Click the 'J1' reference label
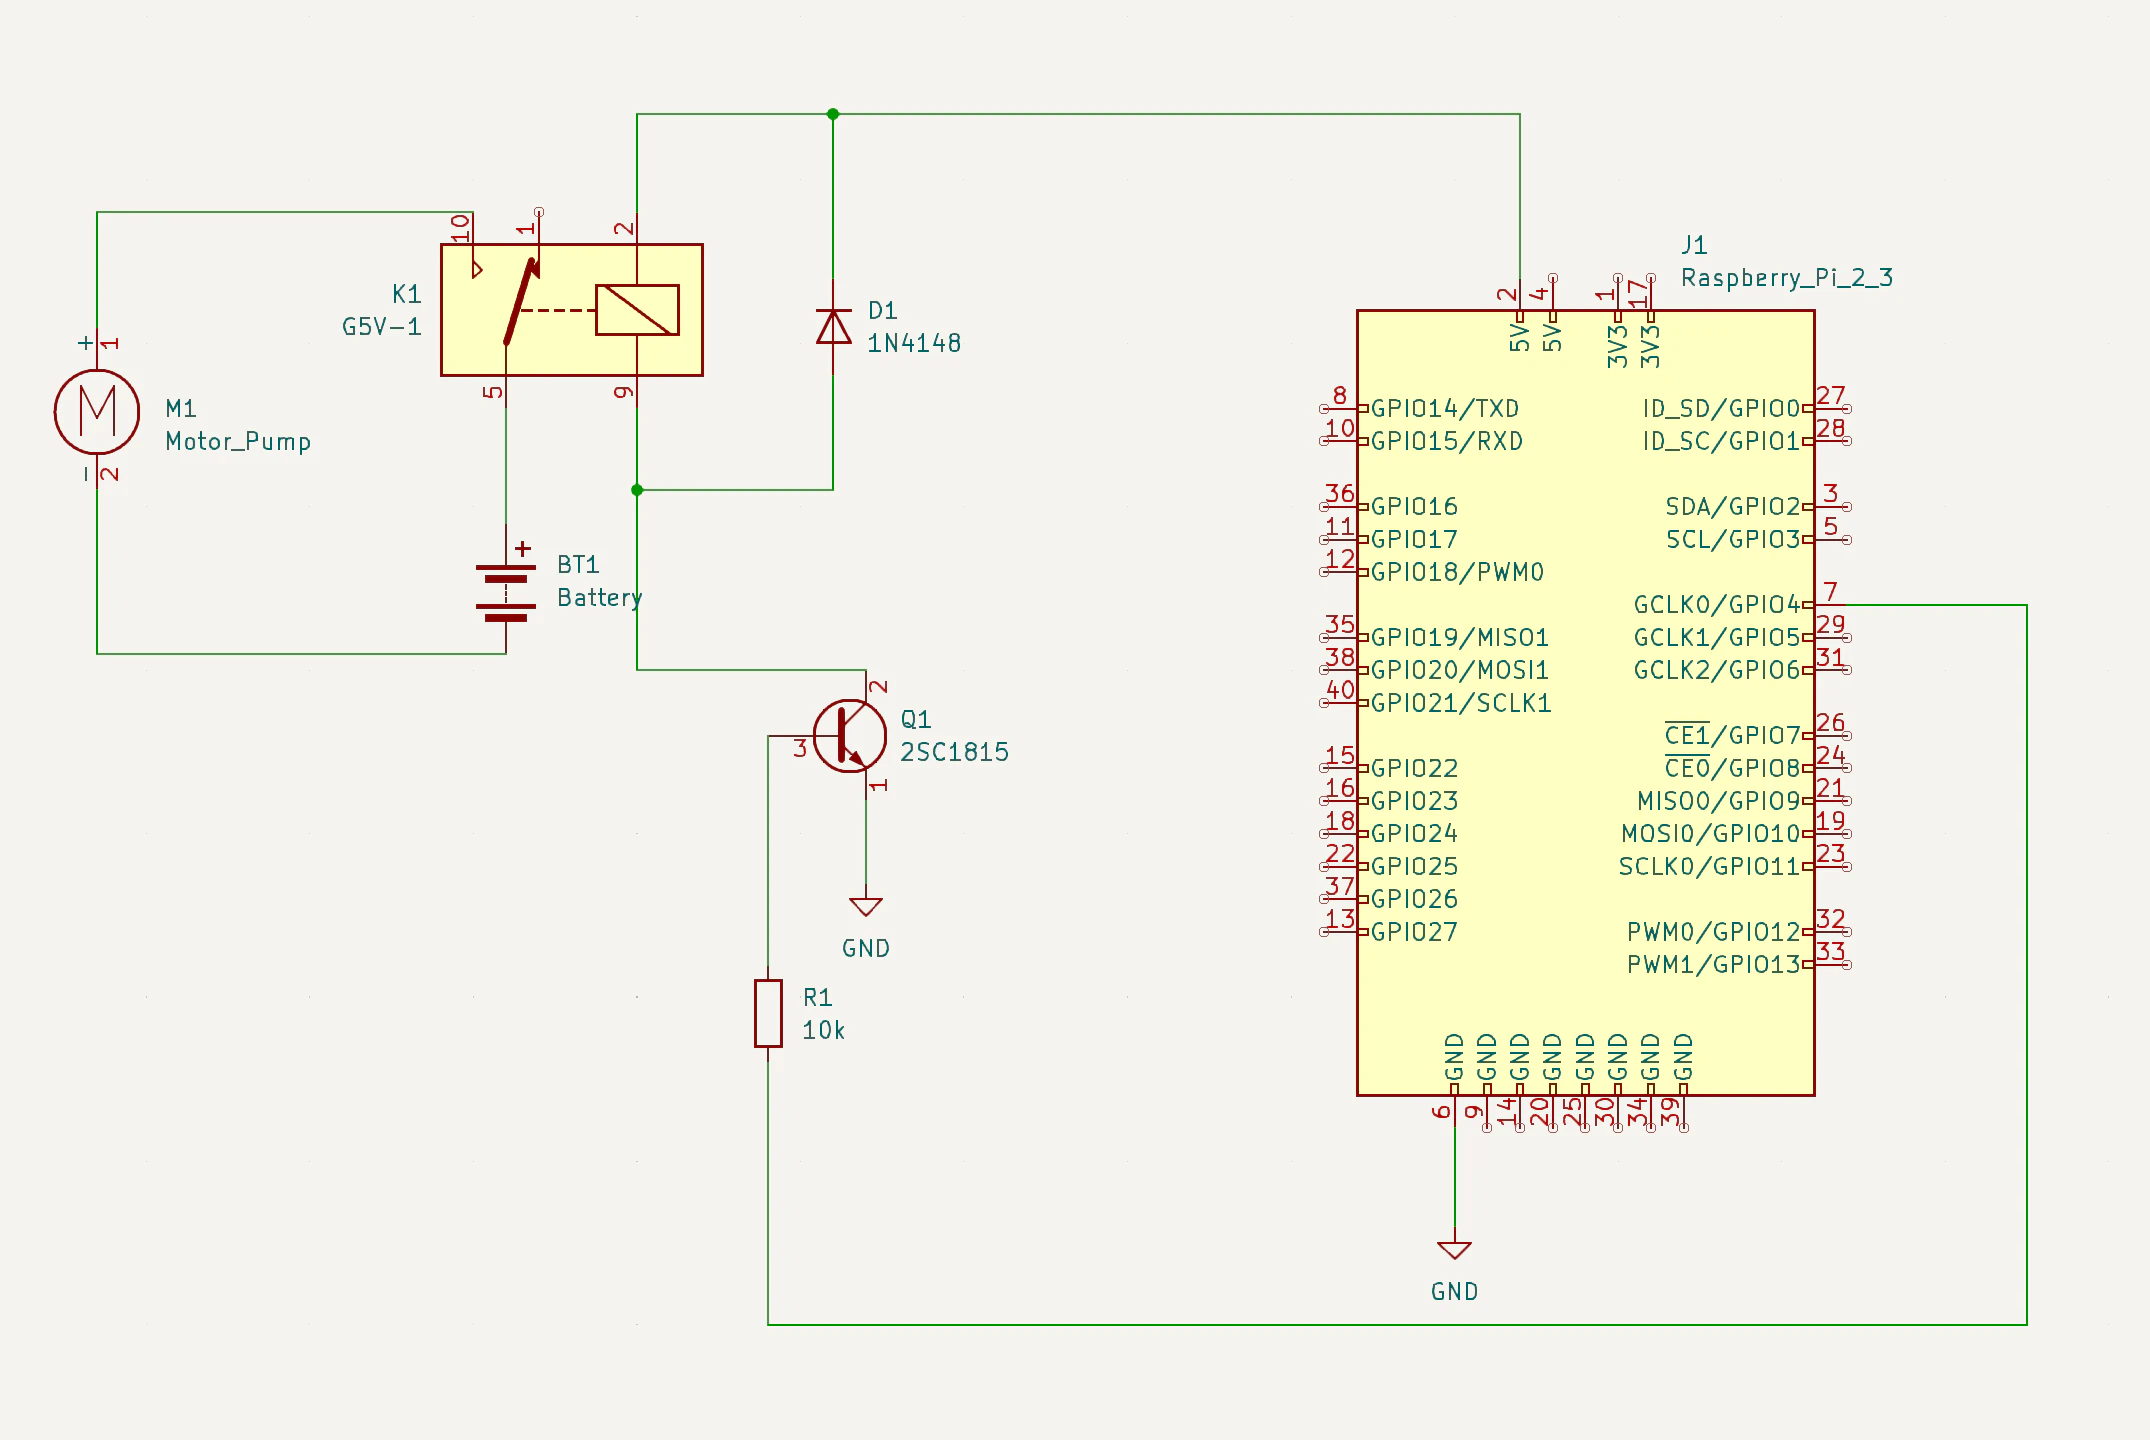Viewport: 2150px width, 1440px height. [1694, 245]
